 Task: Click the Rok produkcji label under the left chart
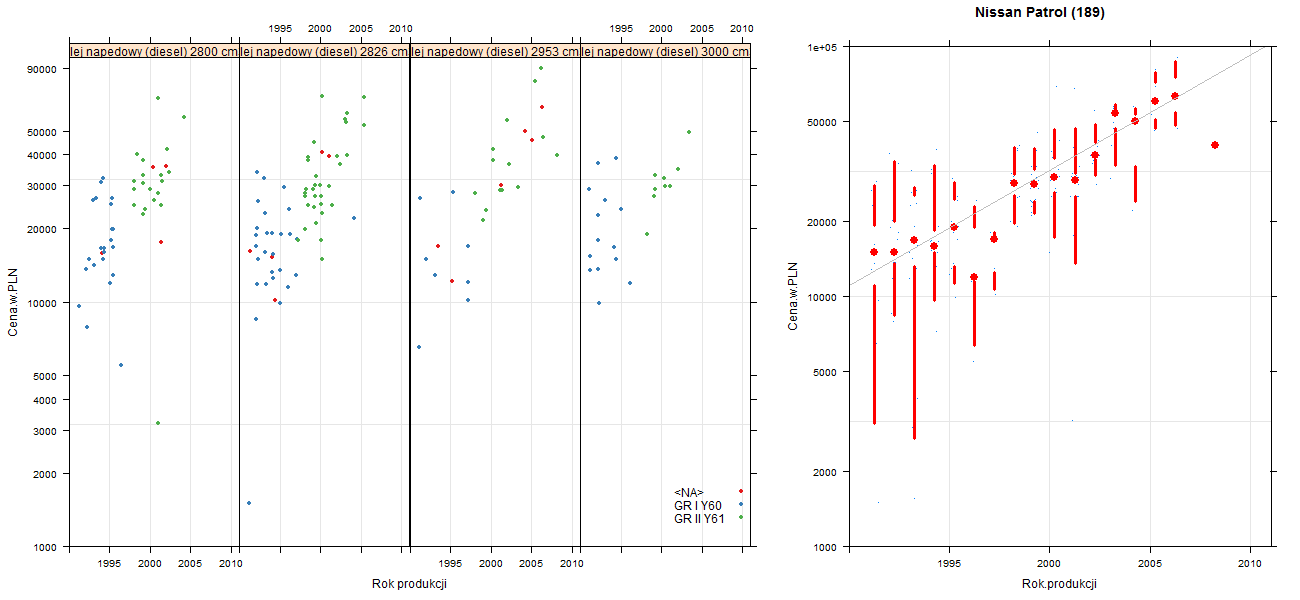click(409, 583)
